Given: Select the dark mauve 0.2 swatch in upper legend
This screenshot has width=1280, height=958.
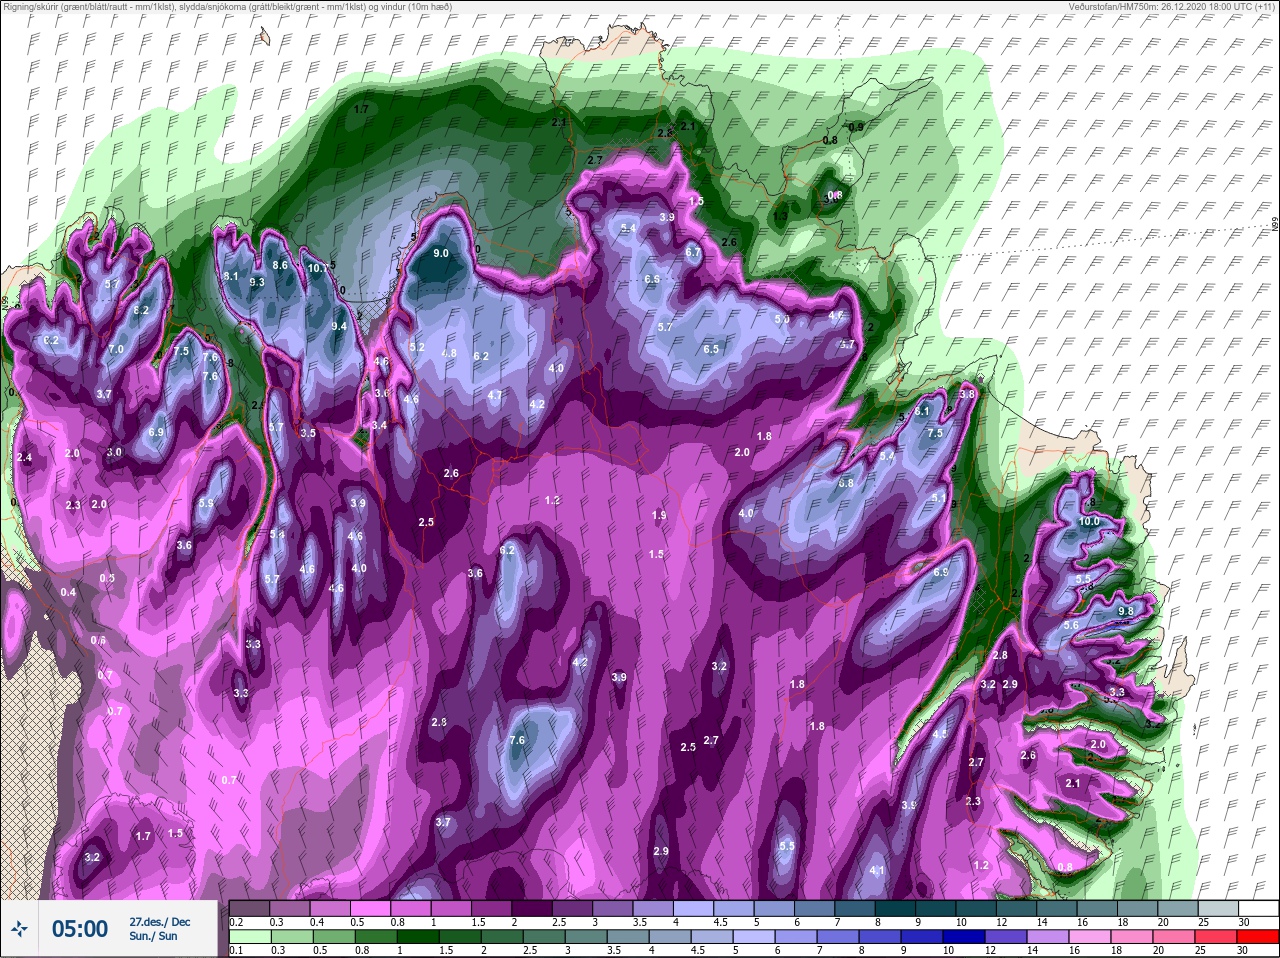Looking at the screenshot, I should pyautogui.click(x=249, y=908).
